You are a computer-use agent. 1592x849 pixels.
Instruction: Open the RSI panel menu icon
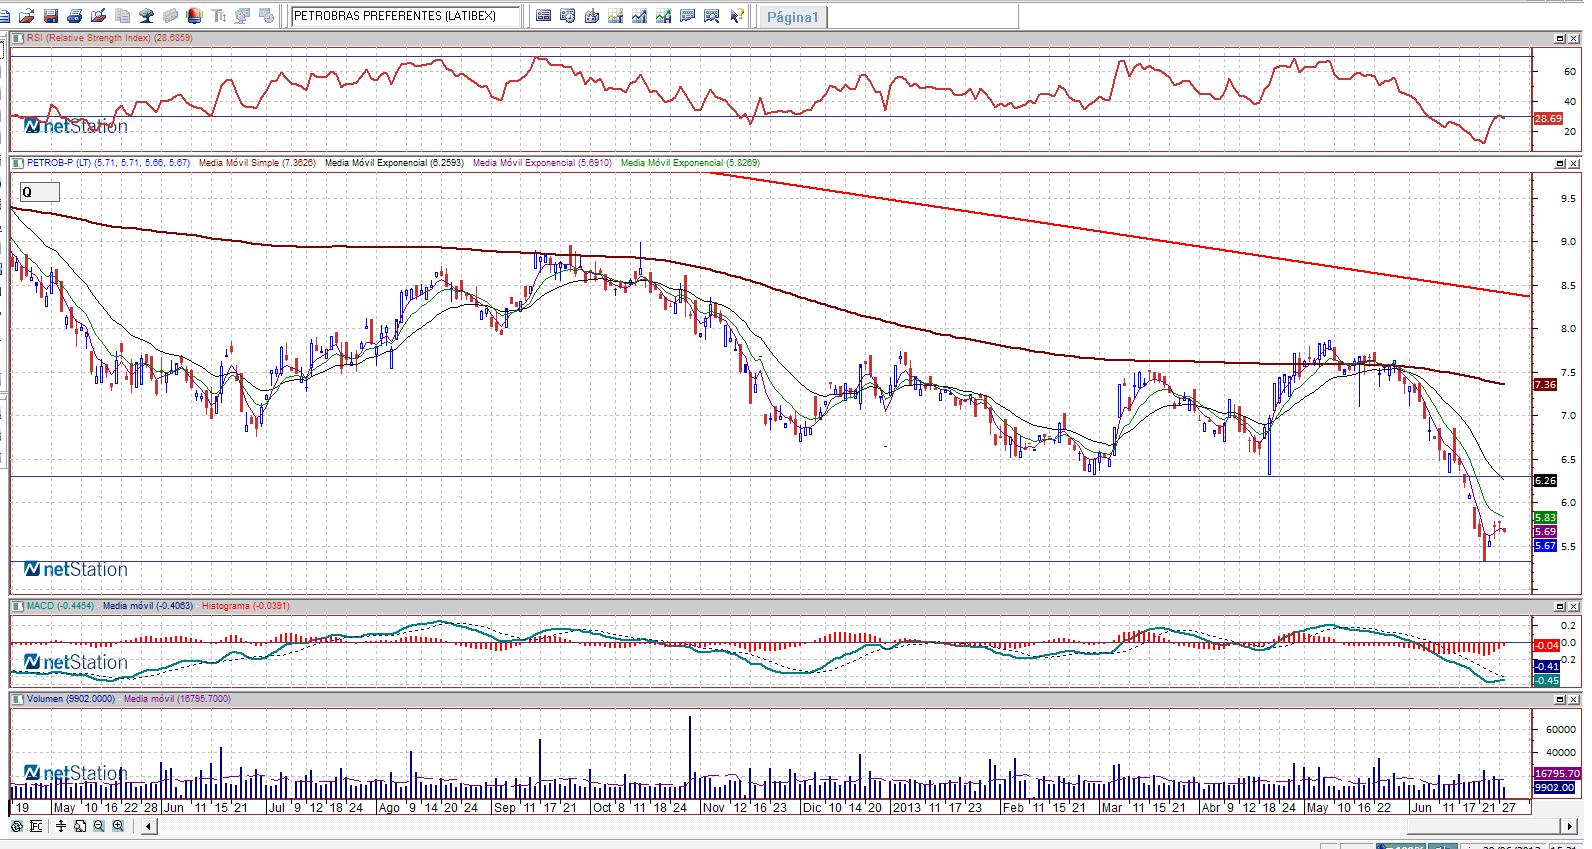point(18,38)
